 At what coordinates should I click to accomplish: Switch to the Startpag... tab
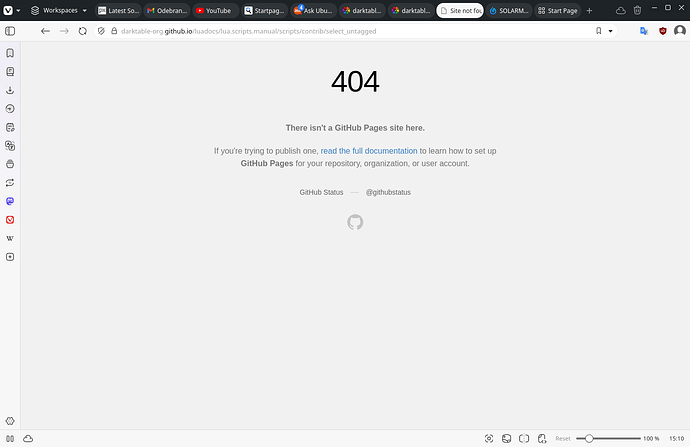click(264, 11)
